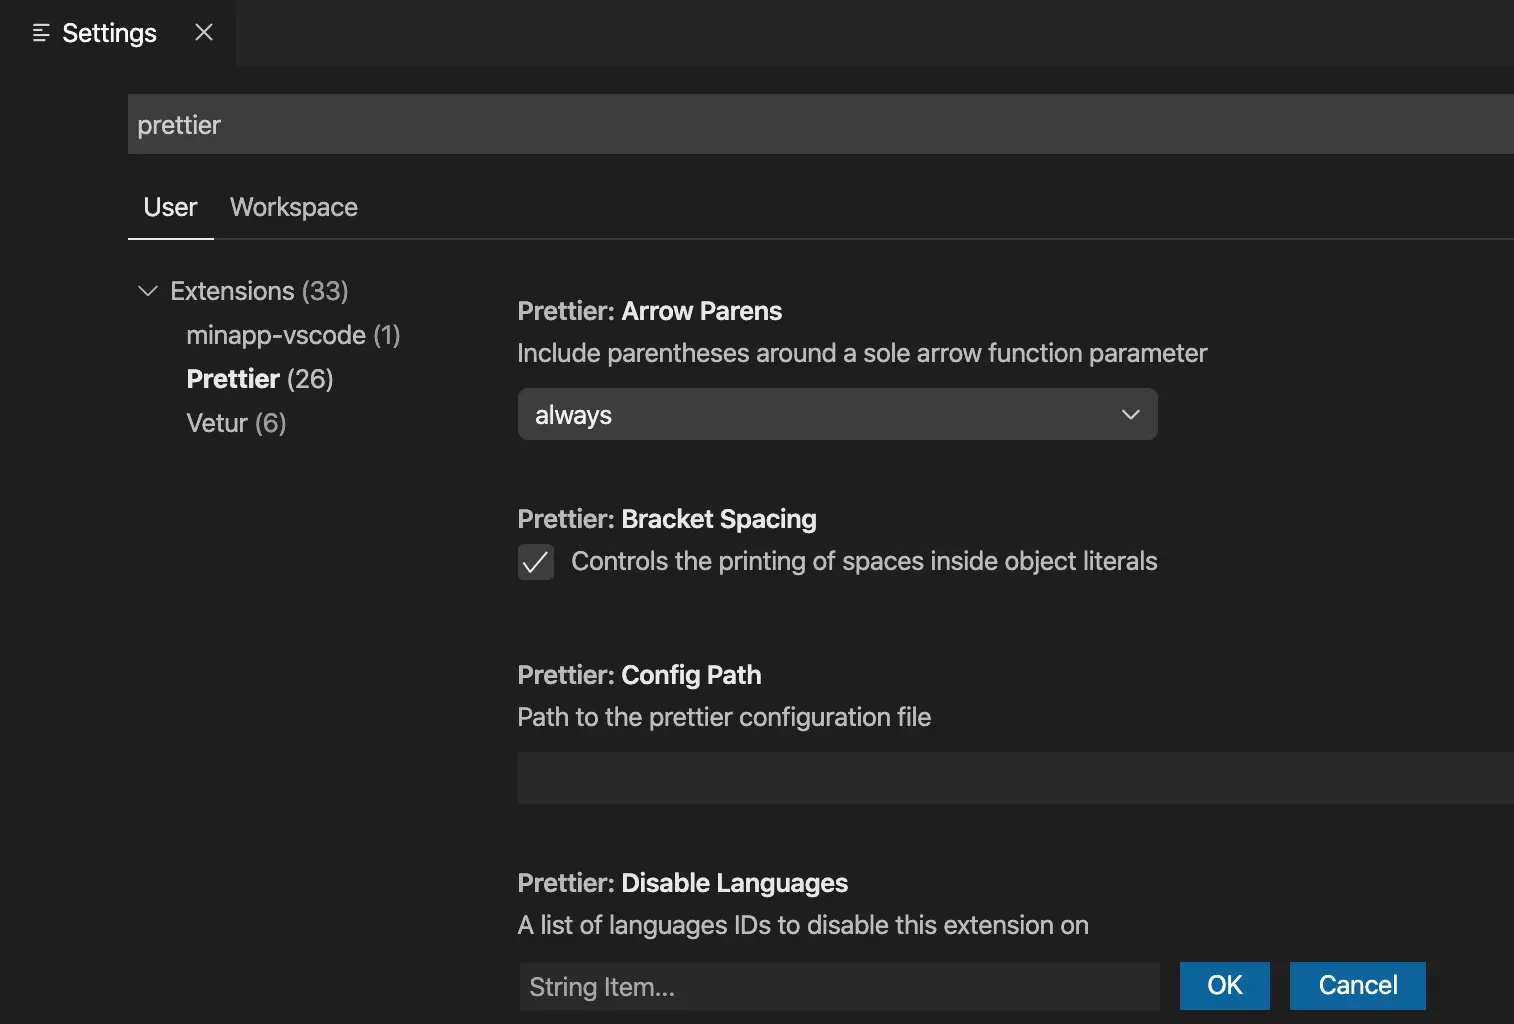Screen dimensions: 1514x1024
Task: Click the Settings tab list icon
Action: (41, 33)
